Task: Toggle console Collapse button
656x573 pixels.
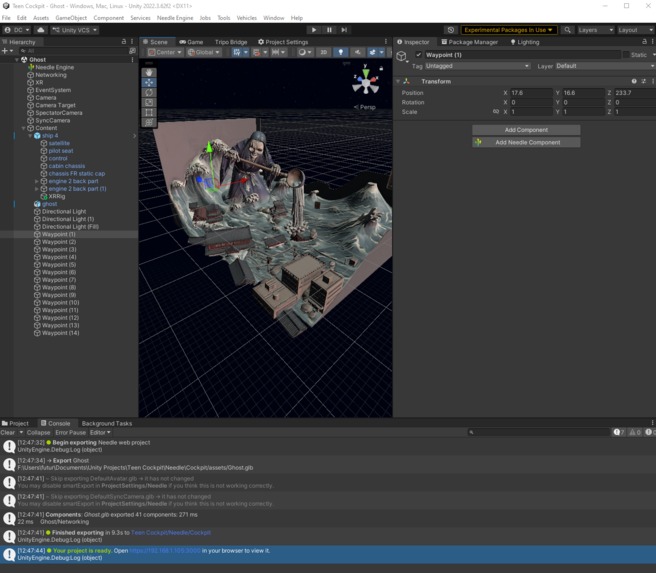Action: (x=38, y=432)
